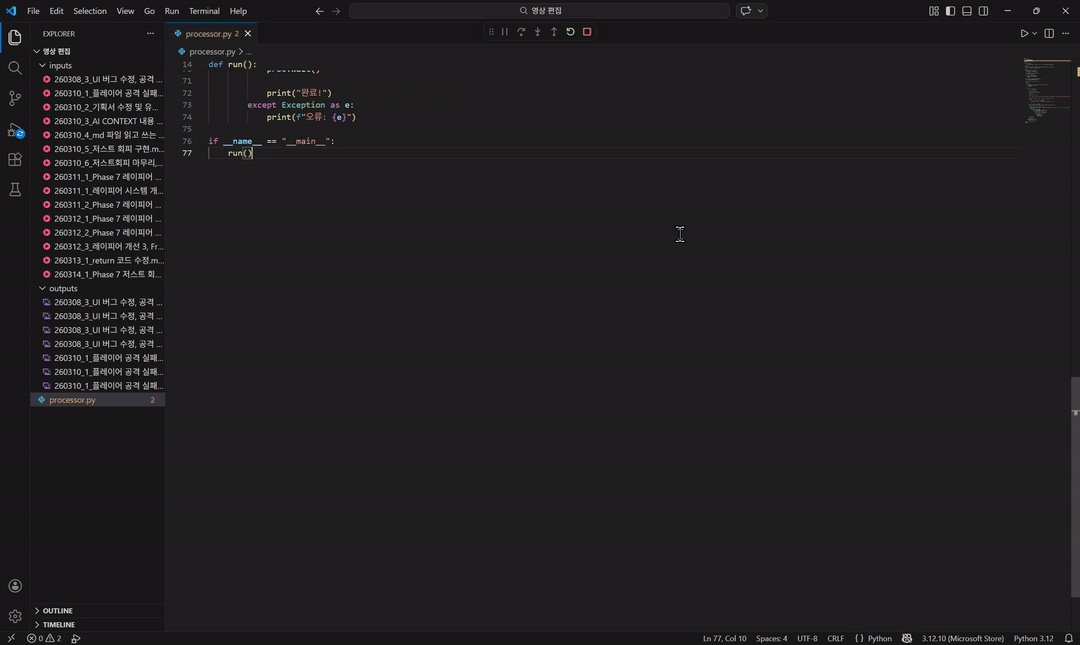Click the debug Step Into button
Image resolution: width=1080 pixels, height=645 pixels.
pyautogui.click(x=538, y=32)
